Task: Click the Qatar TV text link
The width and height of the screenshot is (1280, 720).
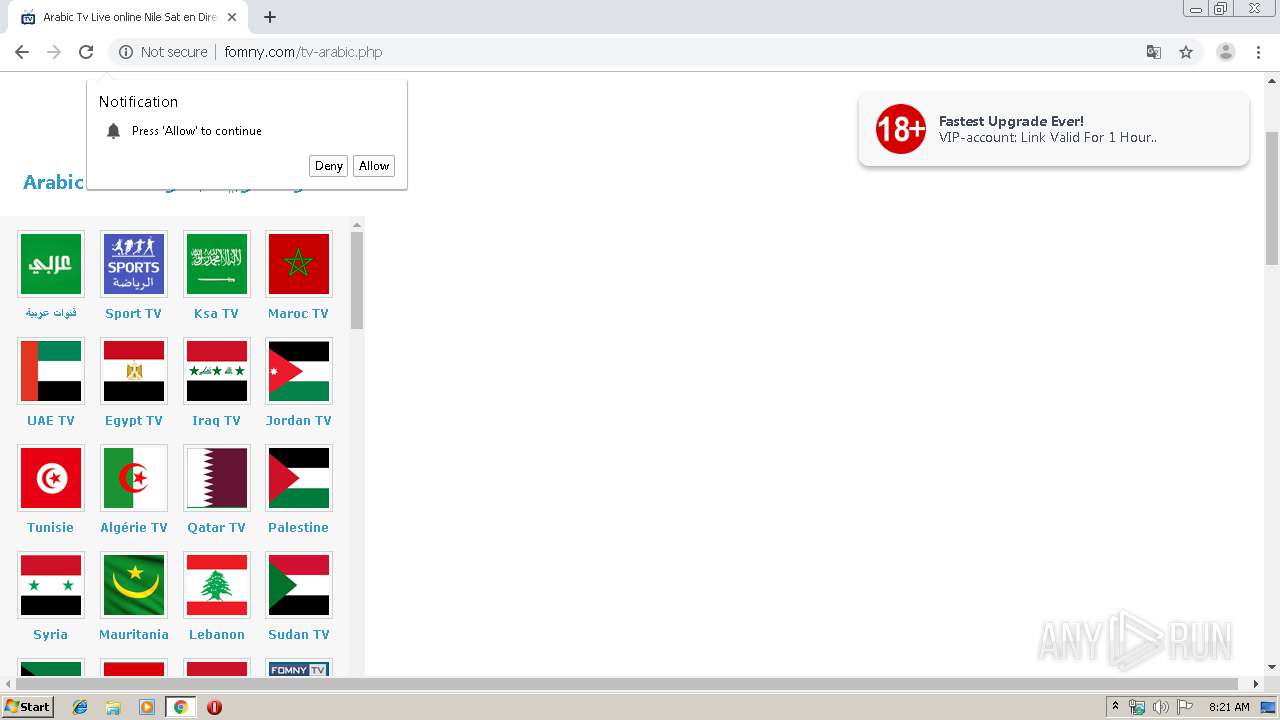Action: [x=216, y=527]
